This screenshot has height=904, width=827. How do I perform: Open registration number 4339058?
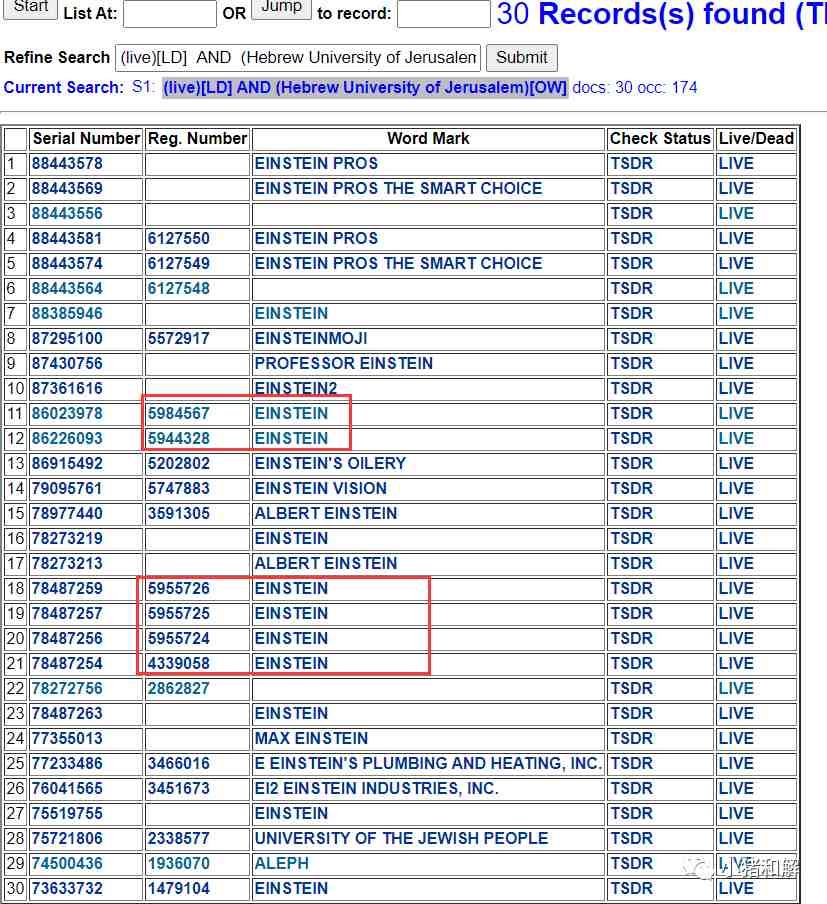pyautogui.click(x=179, y=663)
